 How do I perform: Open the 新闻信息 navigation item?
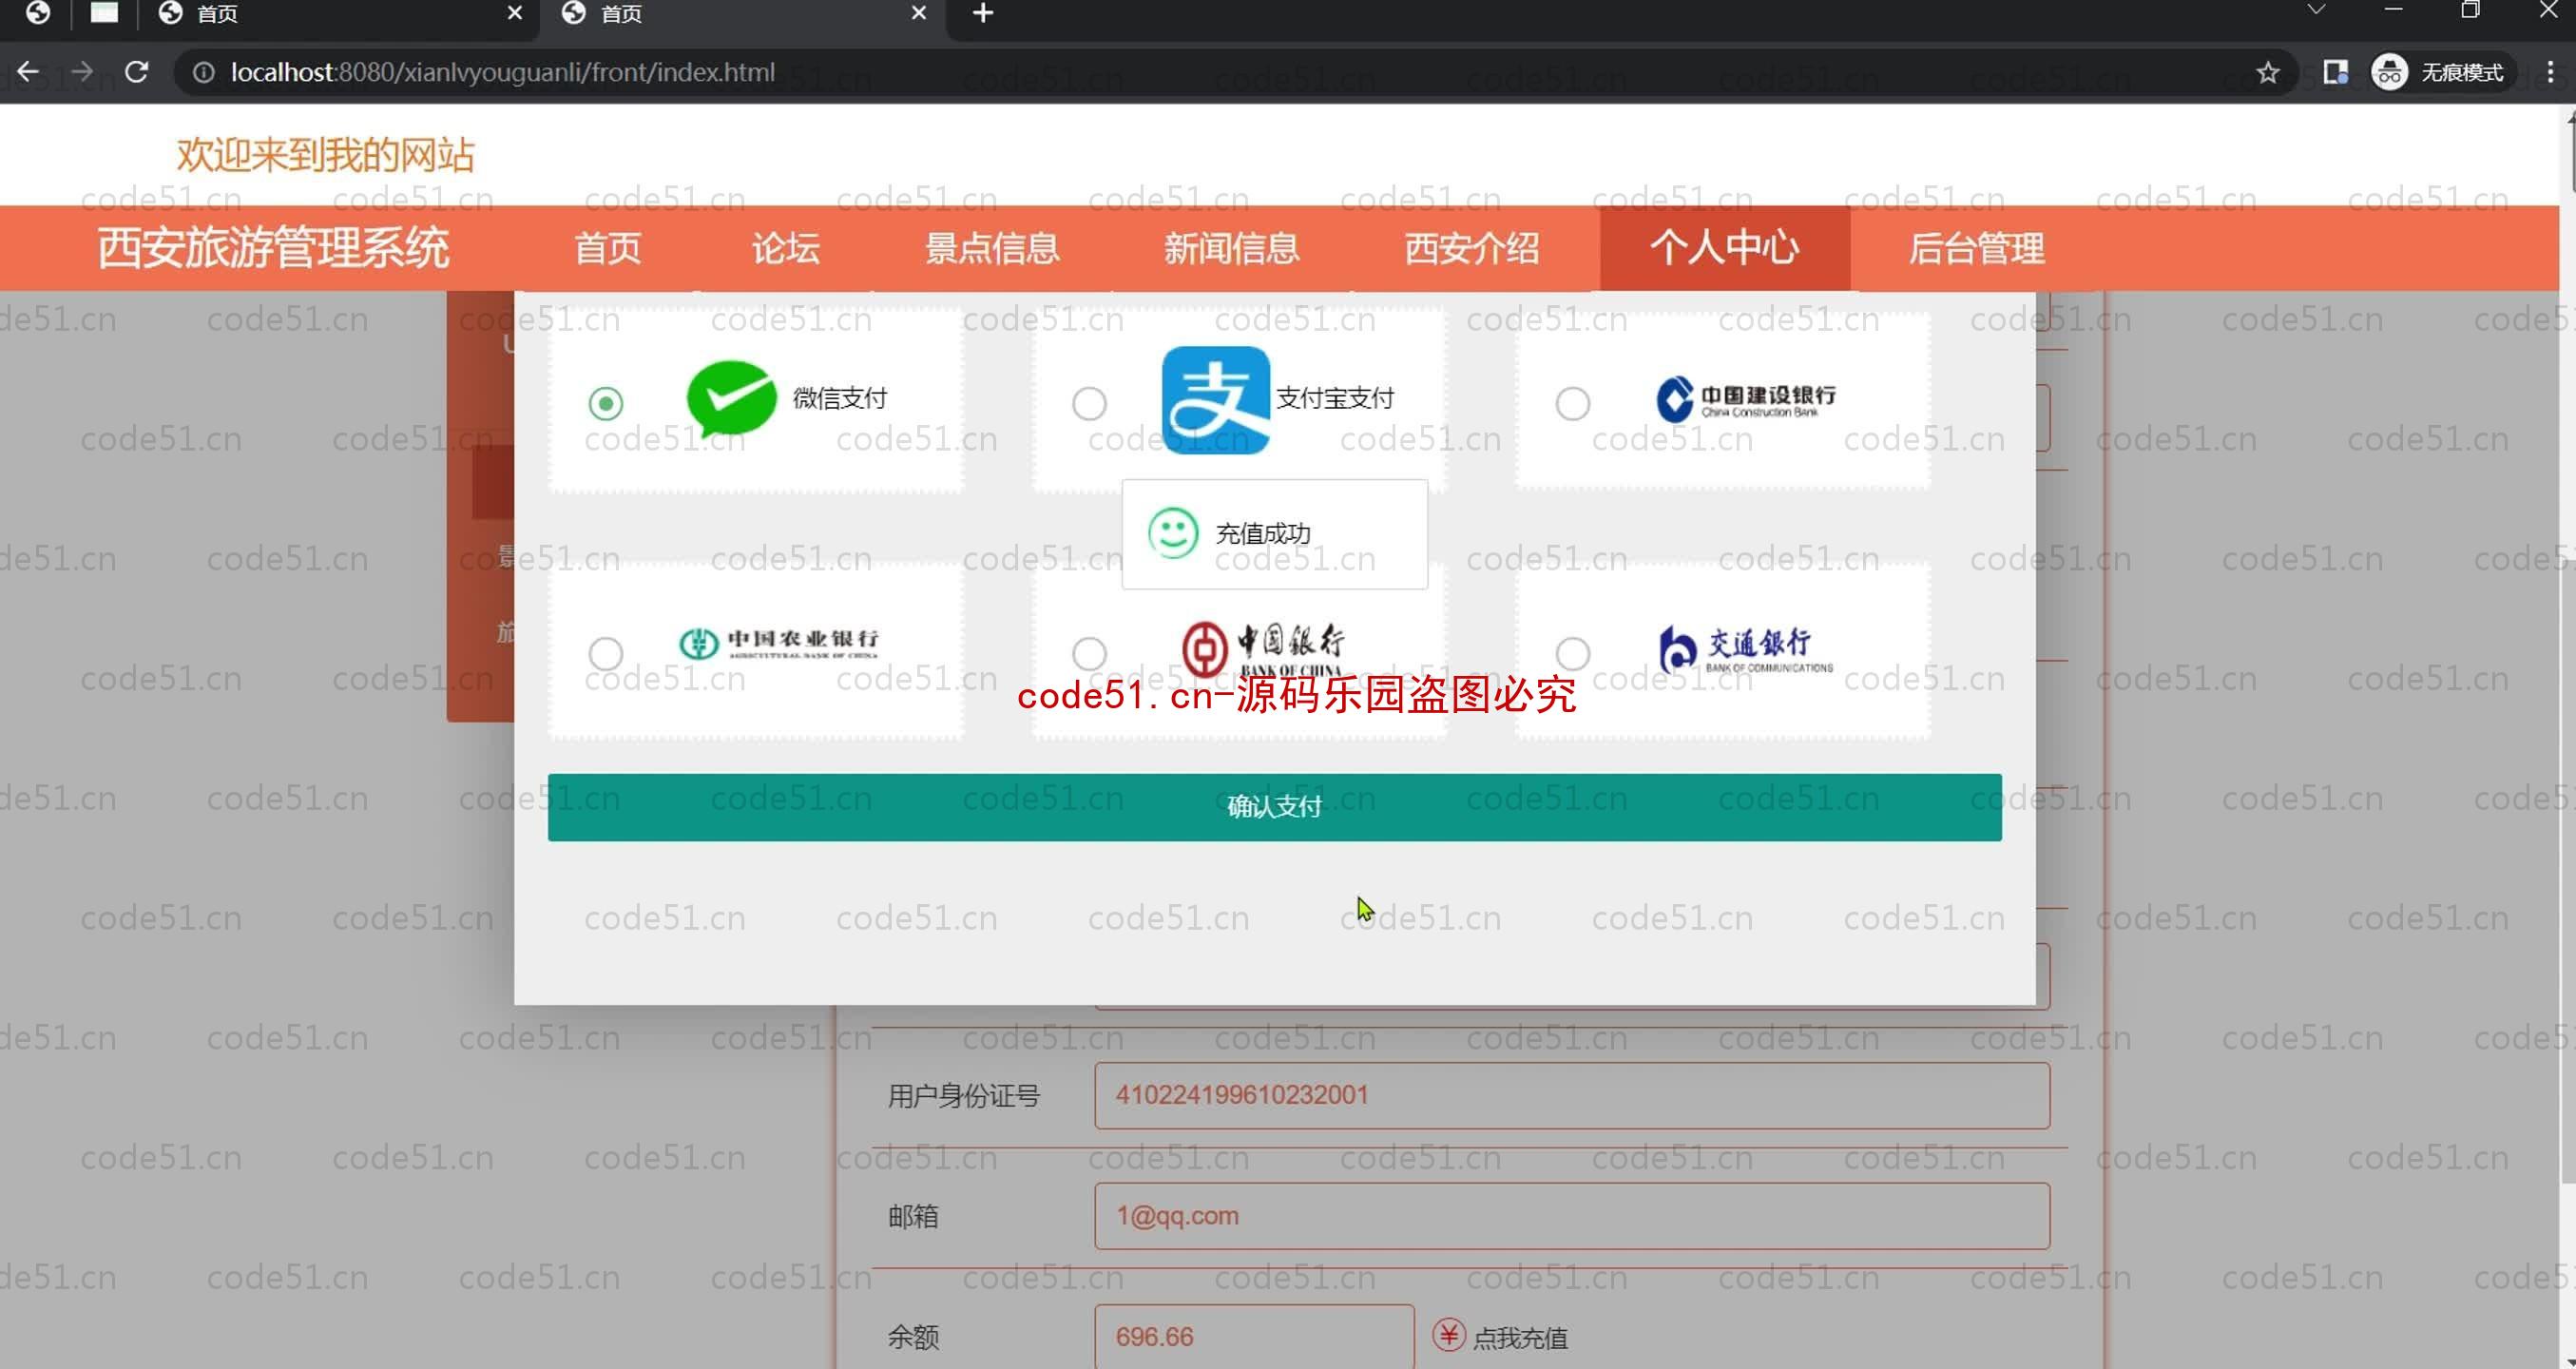(x=1231, y=248)
